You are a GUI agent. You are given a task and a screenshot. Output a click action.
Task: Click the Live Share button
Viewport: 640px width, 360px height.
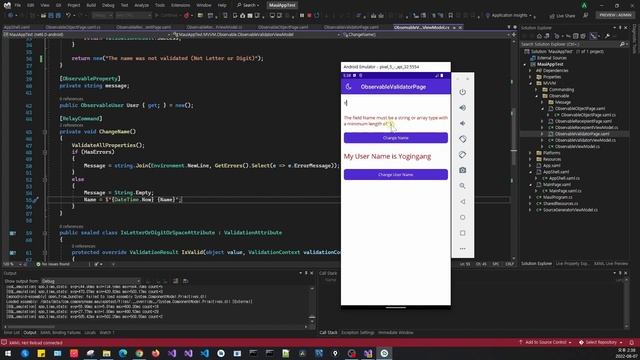pos(562,16)
